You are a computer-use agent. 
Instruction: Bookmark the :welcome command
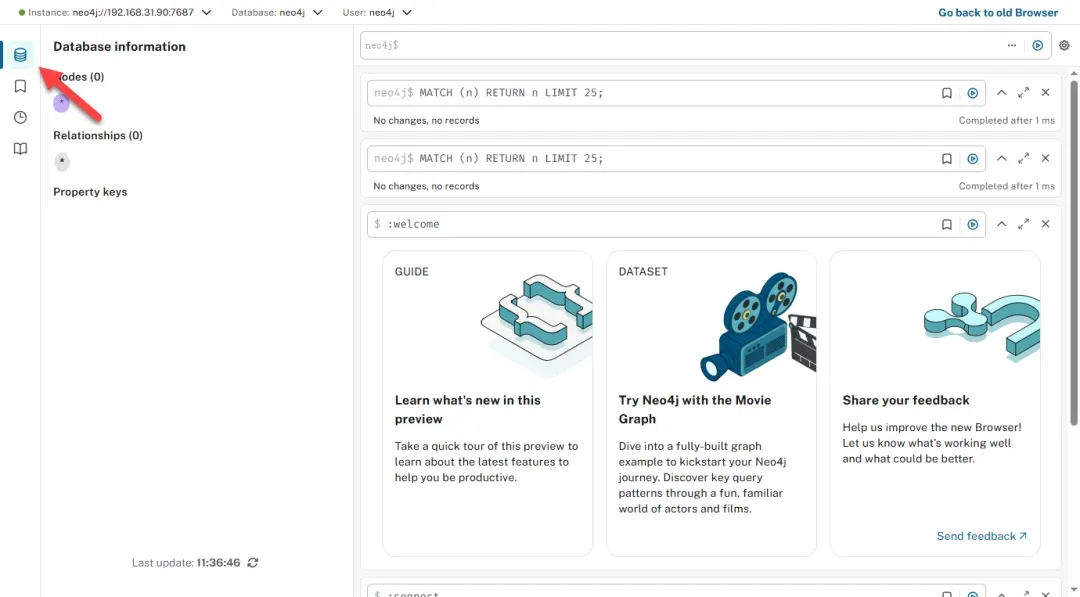946,224
